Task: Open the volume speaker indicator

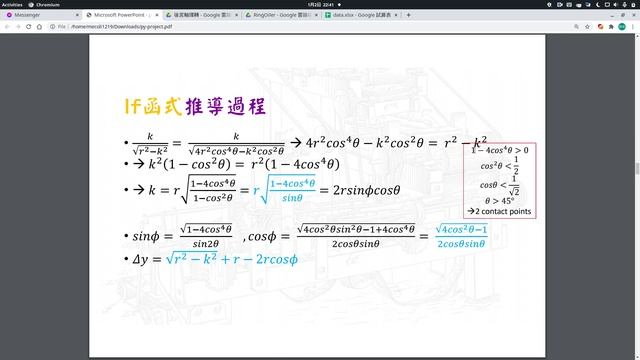Action: pyautogui.click(x=616, y=4)
